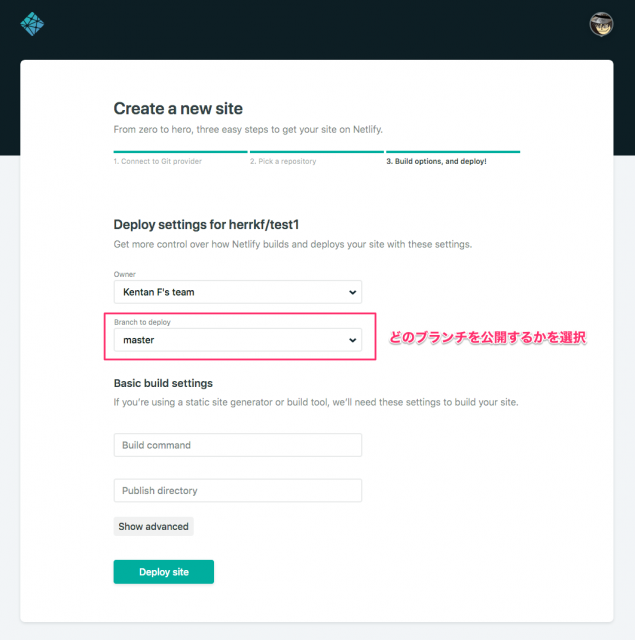Open the user avatar menu
The image size is (635, 640).
click(x=601, y=24)
